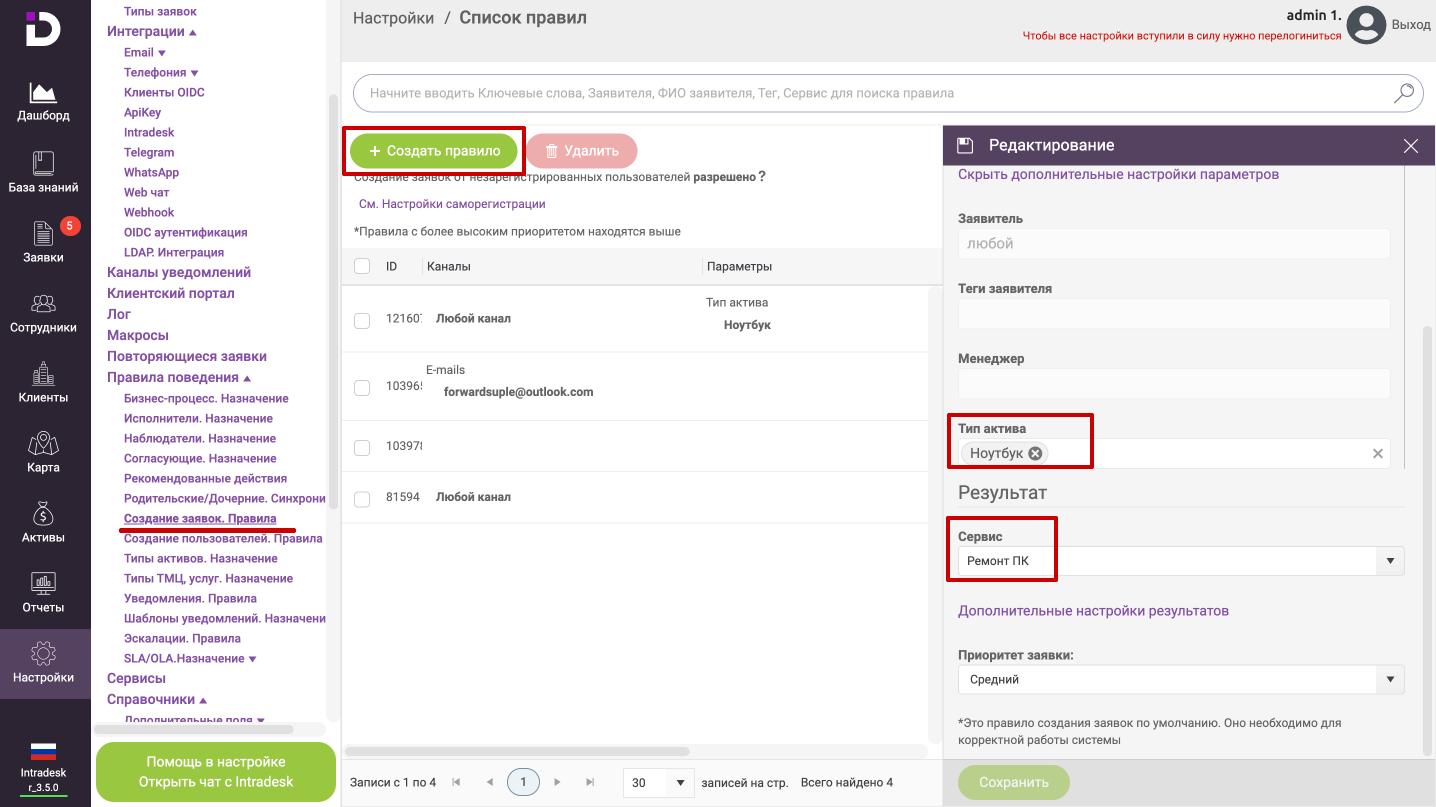Go to the Сотрудники section
The width and height of the screenshot is (1436, 807).
coord(43,311)
